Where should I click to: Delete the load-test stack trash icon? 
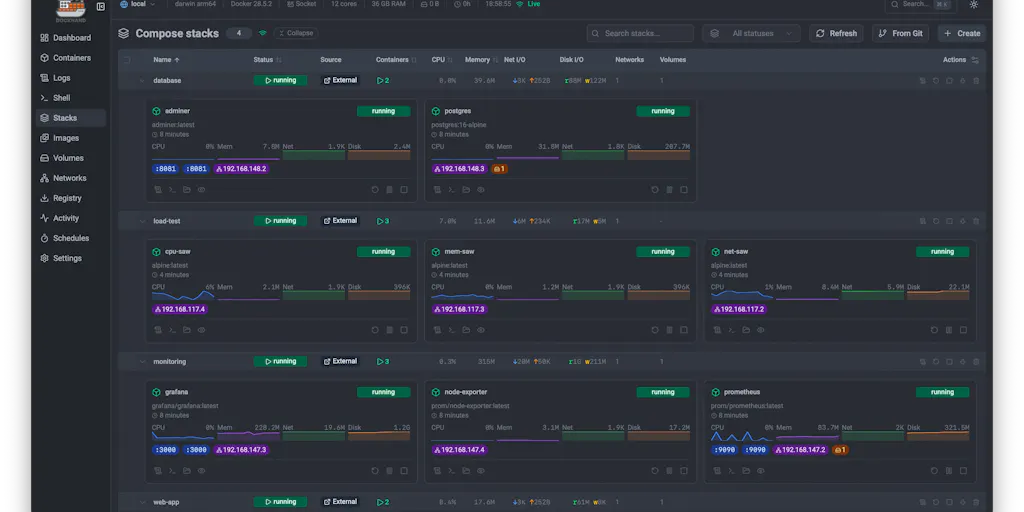[x=976, y=221]
